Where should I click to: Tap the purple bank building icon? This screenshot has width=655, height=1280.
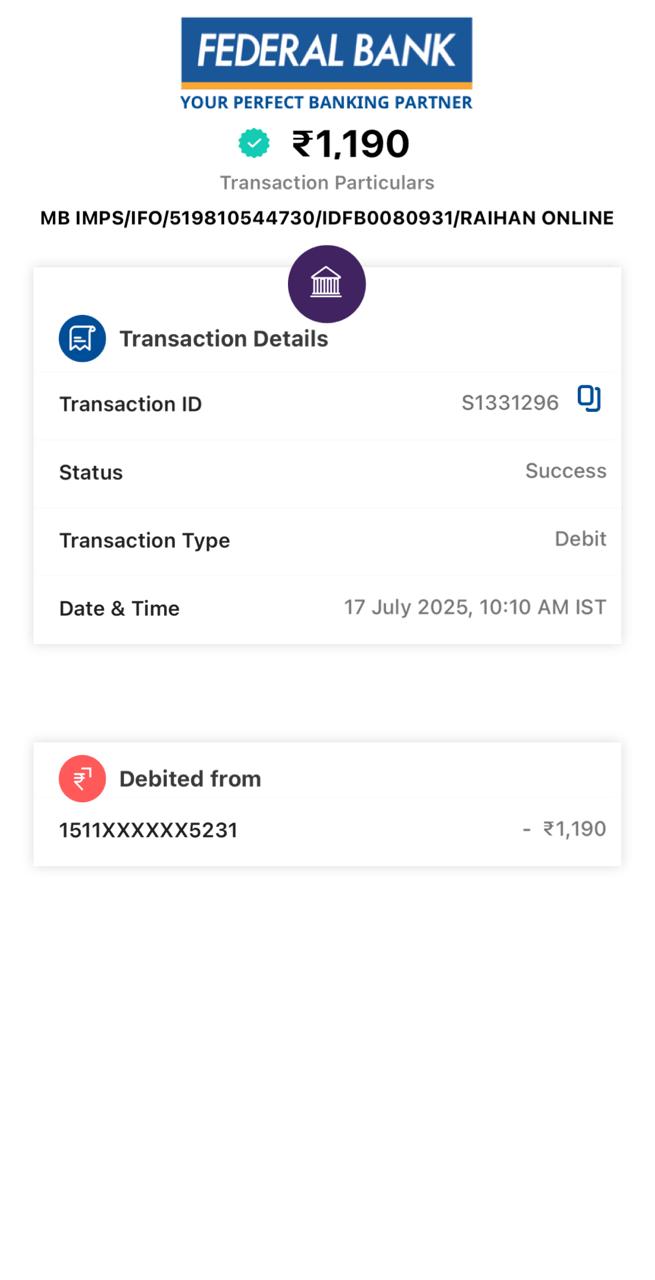click(x=327, y=284)
